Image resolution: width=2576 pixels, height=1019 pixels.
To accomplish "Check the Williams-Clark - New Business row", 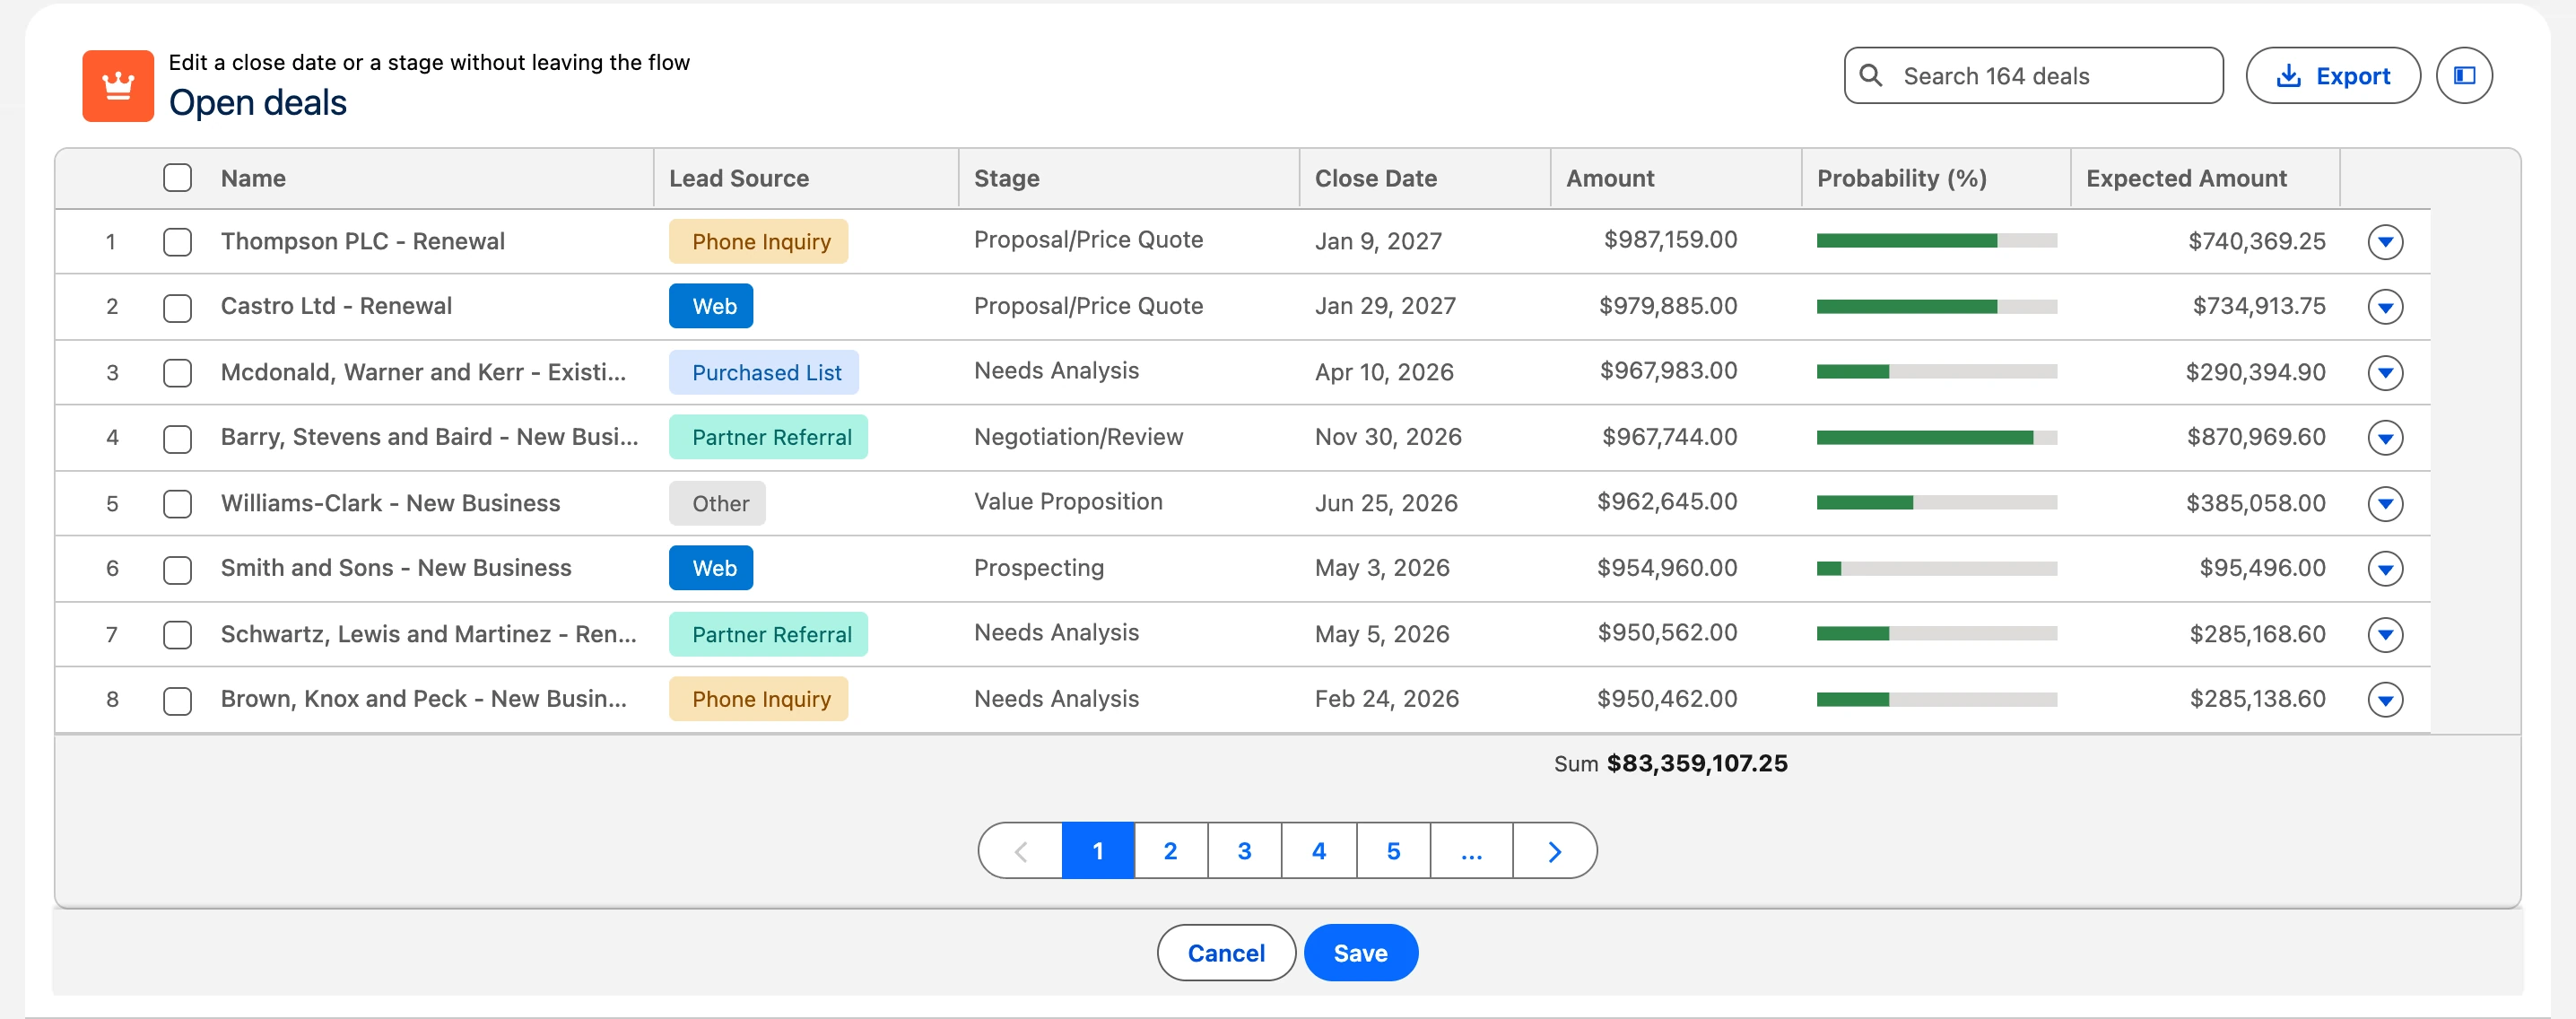I will point(177,504).
